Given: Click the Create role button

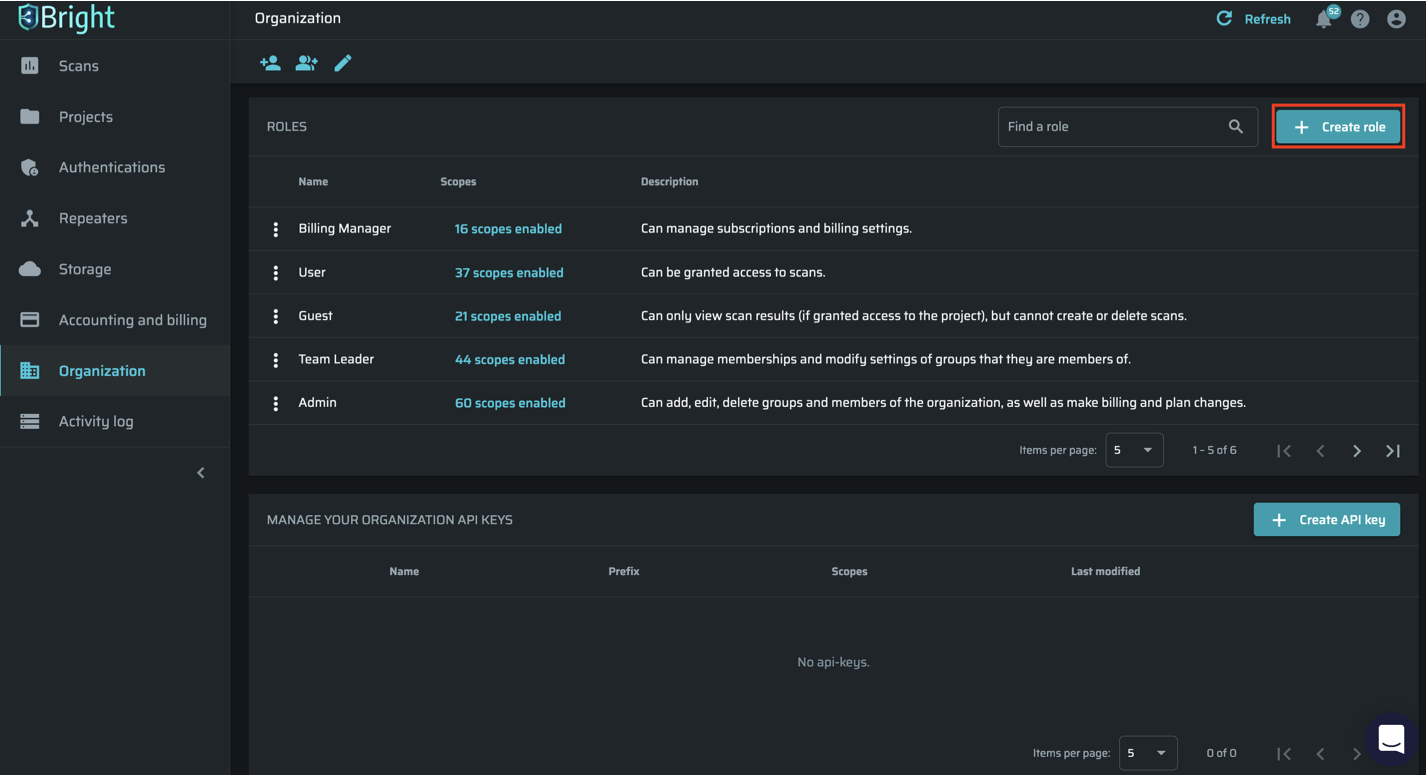Looking at the screenshot, I should (1338, 127).
